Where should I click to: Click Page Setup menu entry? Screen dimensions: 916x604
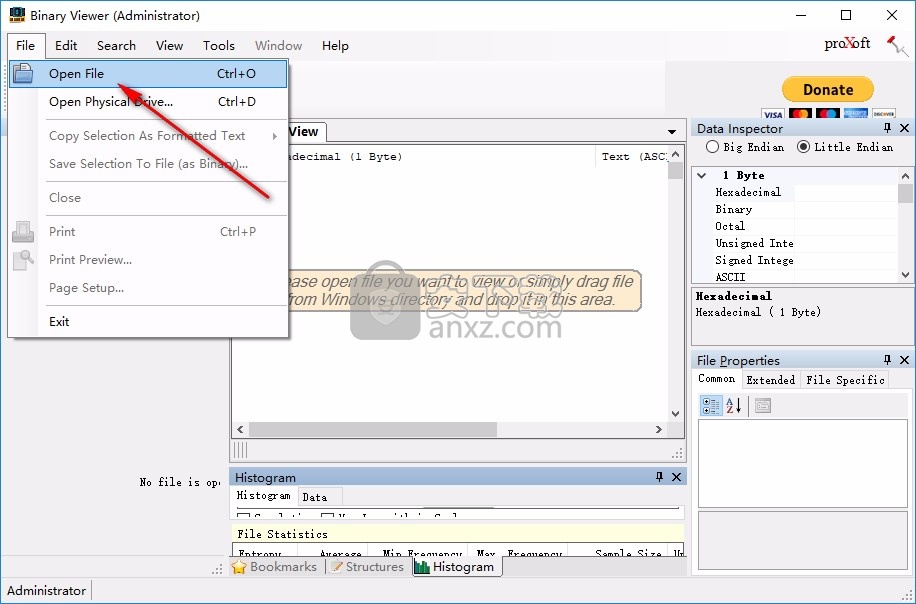tap(148, 288)
